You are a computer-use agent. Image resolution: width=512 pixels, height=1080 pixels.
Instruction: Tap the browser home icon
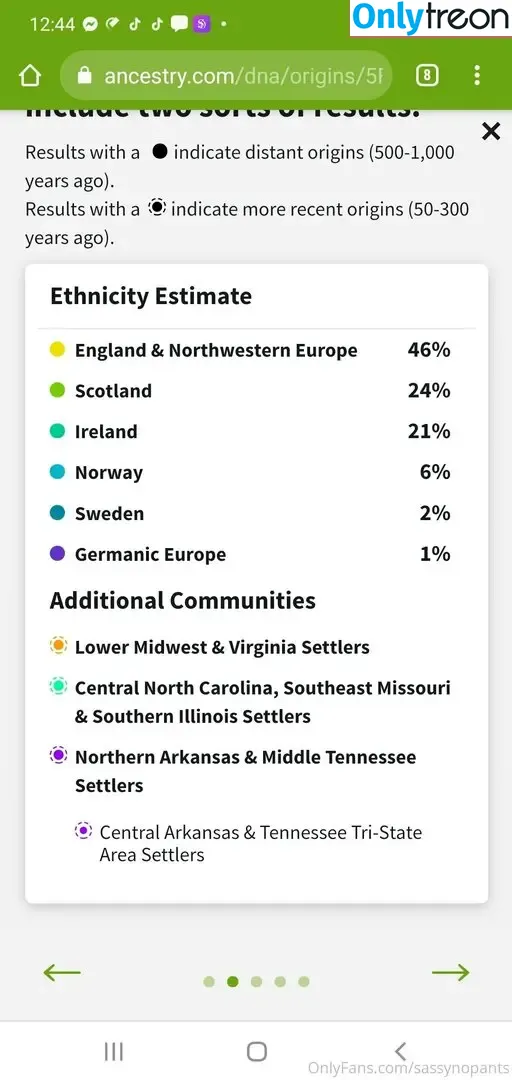(x=30, y=76)
